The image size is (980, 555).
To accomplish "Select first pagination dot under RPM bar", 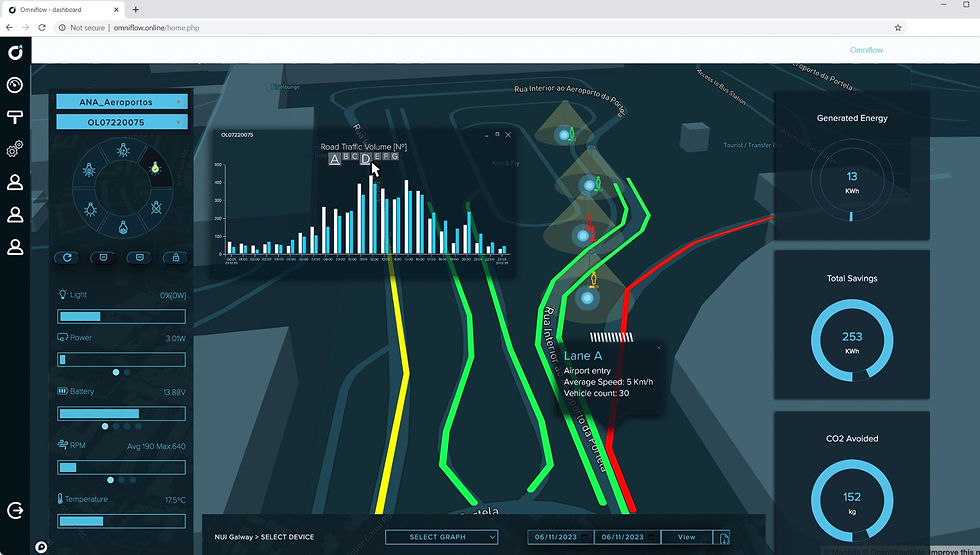I will pyautogui.click(x=111, y=480).
